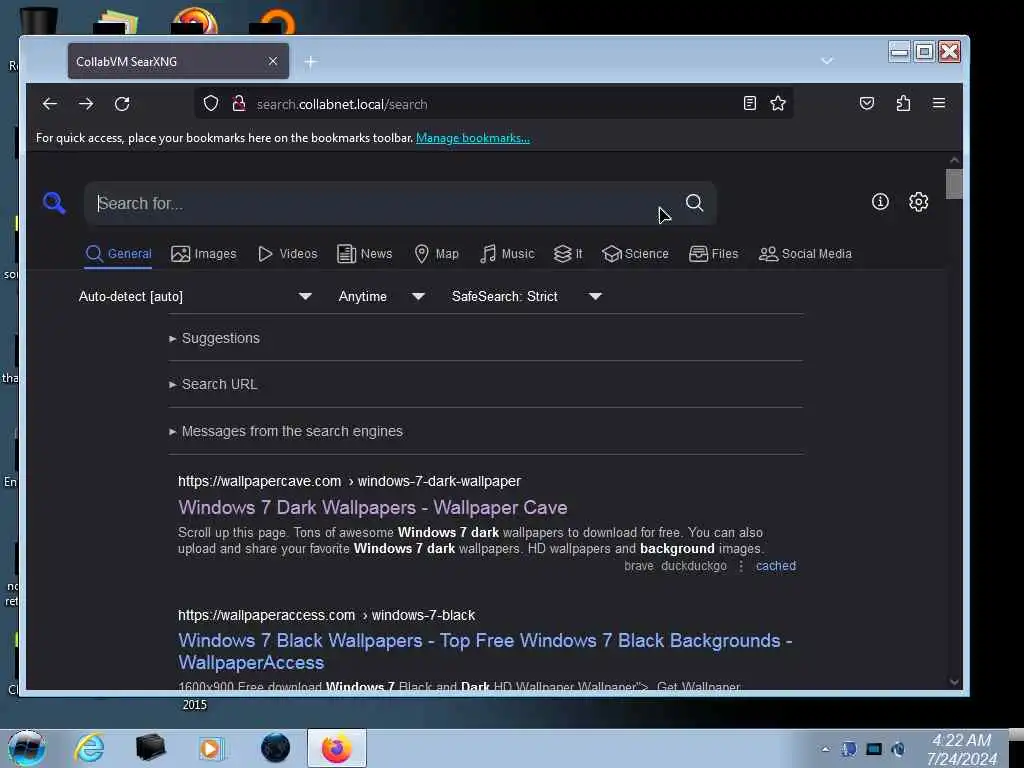Show site security info via padlock icon

pos(239,103)
